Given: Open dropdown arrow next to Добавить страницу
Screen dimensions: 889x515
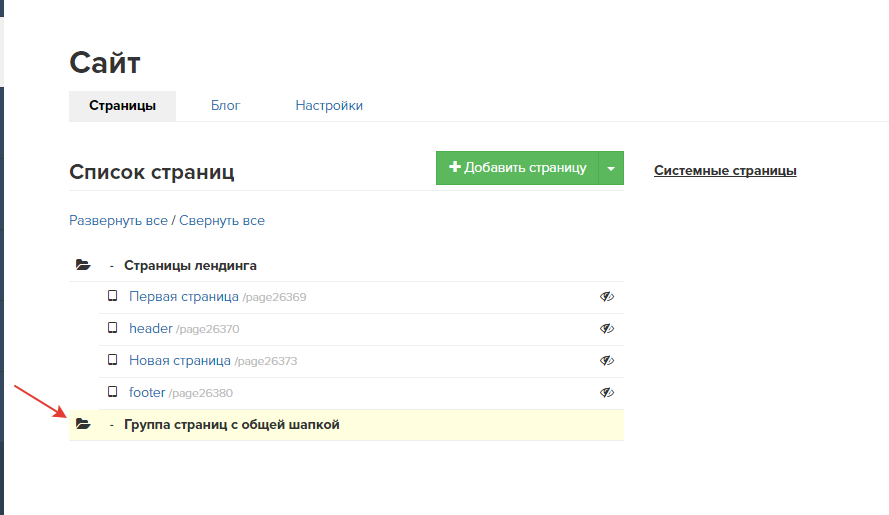Looking at the screenshot, I should click(x=611, y=168).
